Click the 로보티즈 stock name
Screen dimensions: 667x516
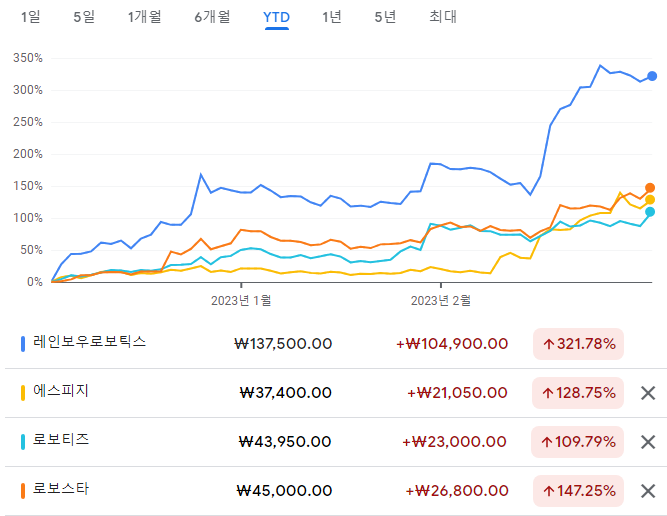[x=61, y=439]
